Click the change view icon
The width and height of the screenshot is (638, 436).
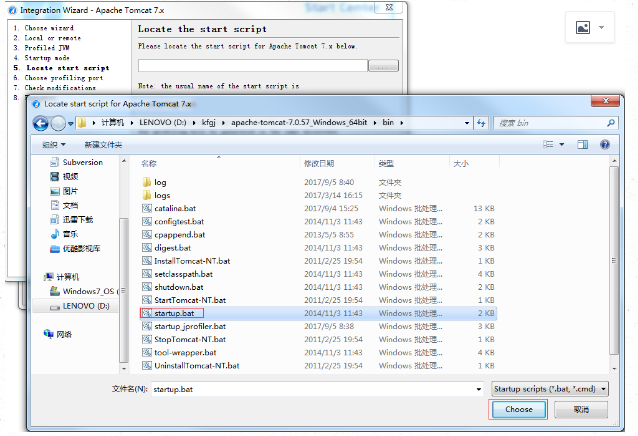coord(548,144)
